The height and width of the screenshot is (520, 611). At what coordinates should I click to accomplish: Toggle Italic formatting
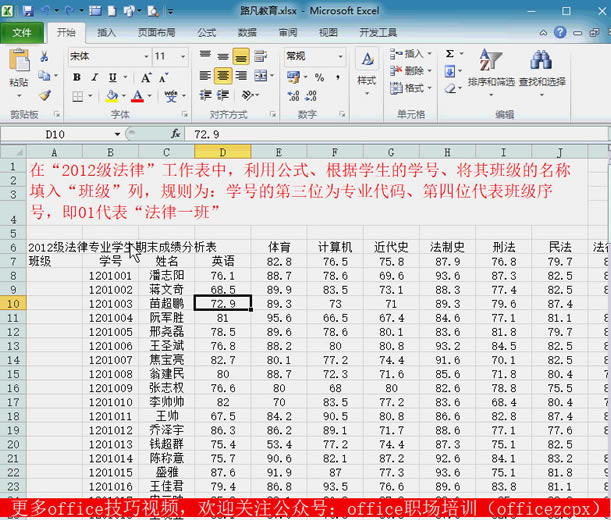coord(95,78)
